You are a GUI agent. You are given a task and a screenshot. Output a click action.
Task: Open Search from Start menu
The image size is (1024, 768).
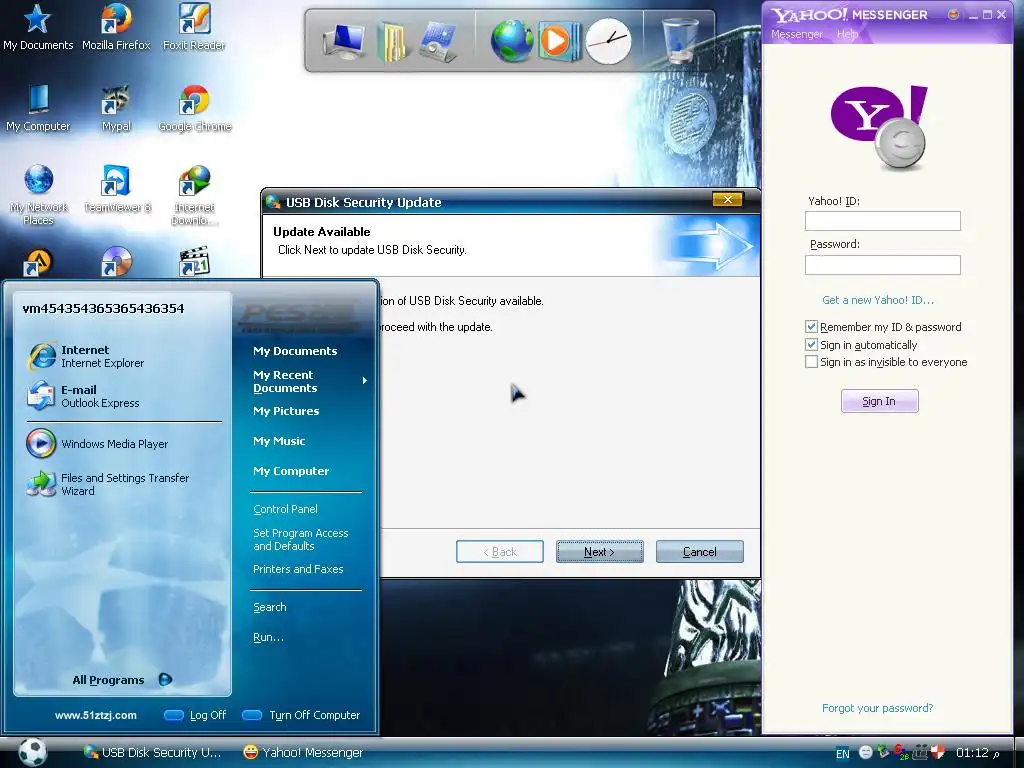[x=270, y=607]
